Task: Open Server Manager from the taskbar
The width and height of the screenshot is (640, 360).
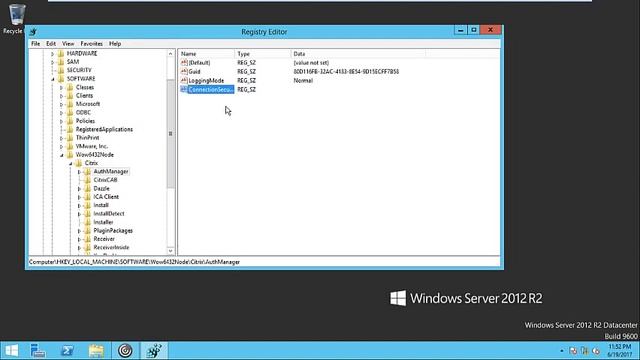Action: point(38,351)
